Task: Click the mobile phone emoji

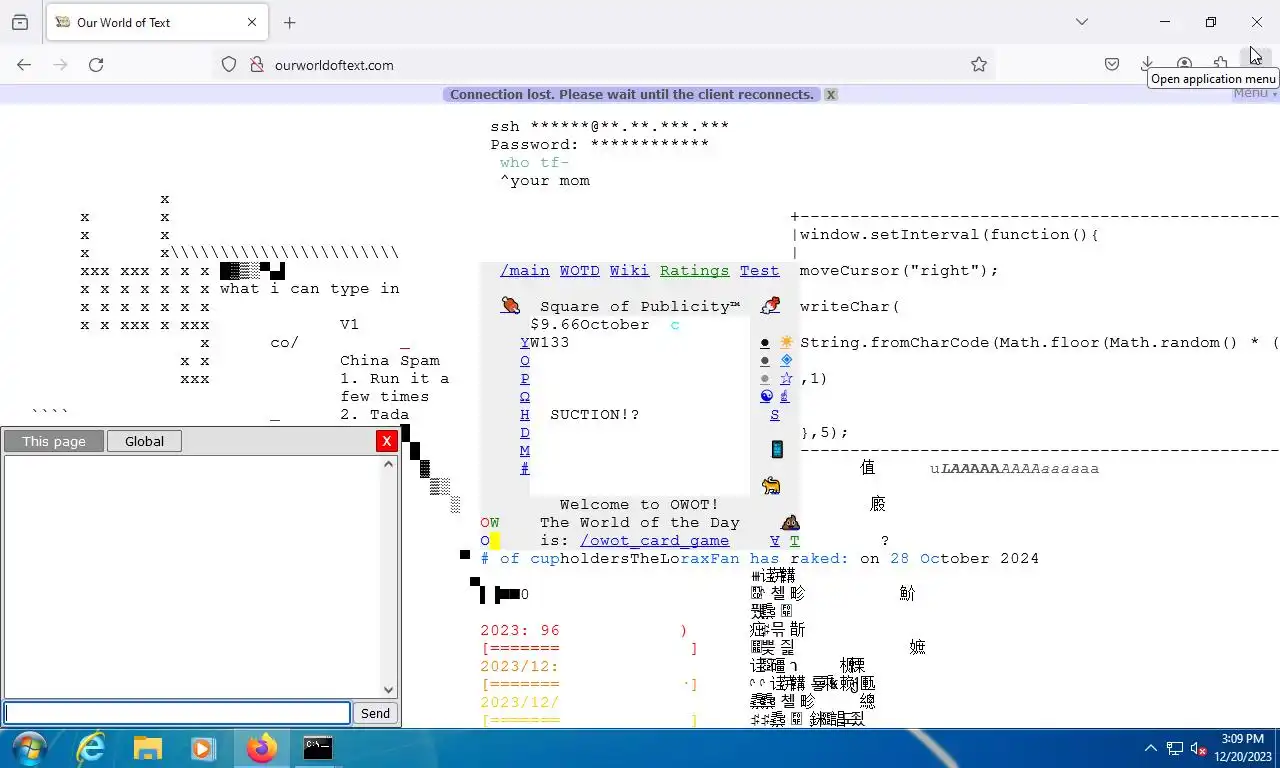Action: 776,449
